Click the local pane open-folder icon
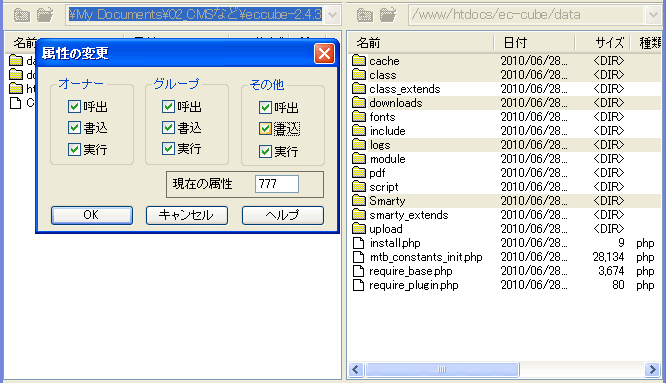 click(45, 15)
